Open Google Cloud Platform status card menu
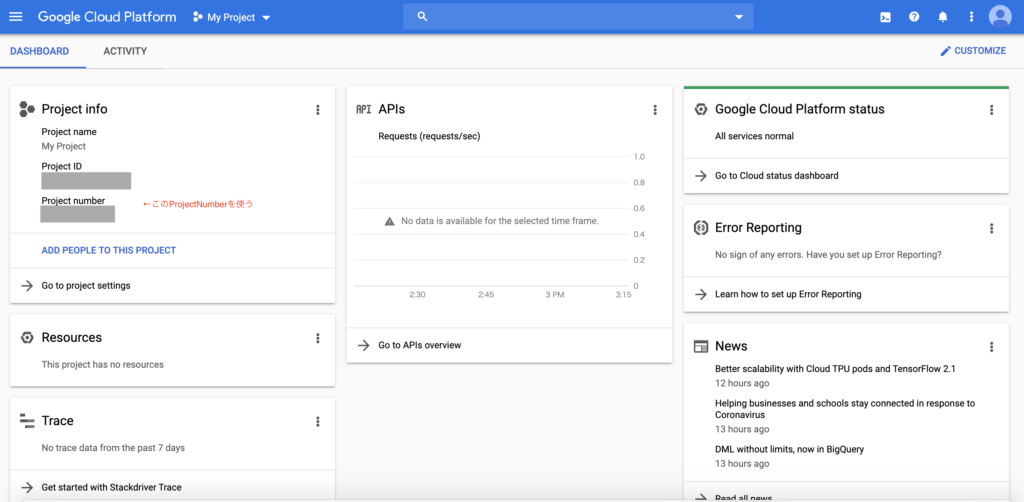The image size is (1024, 502). tap(991, 110)
